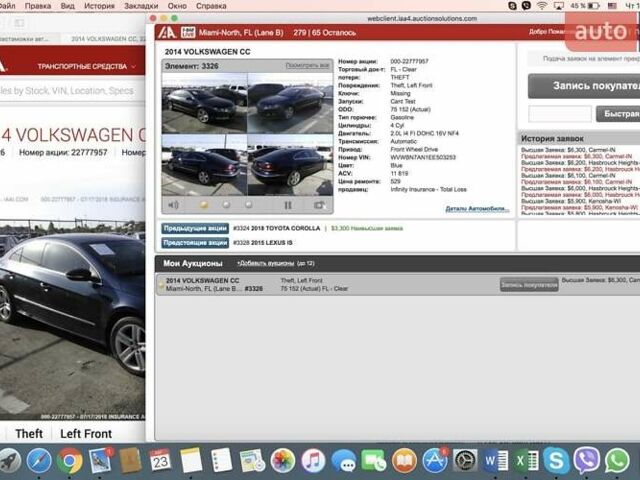Open FaceTime from the dock

pos(373,460)
